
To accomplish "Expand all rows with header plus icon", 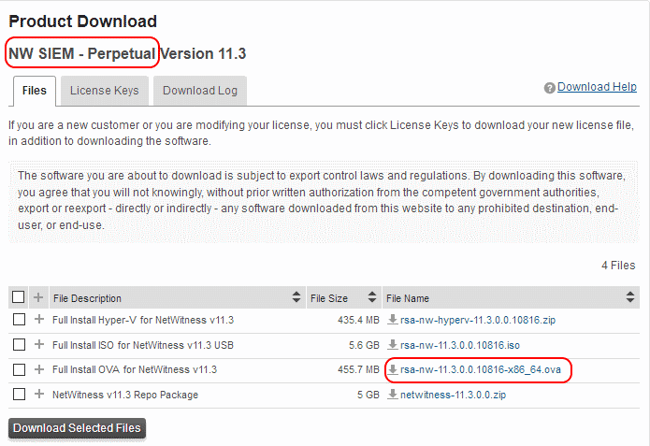I will coord(38,297).
